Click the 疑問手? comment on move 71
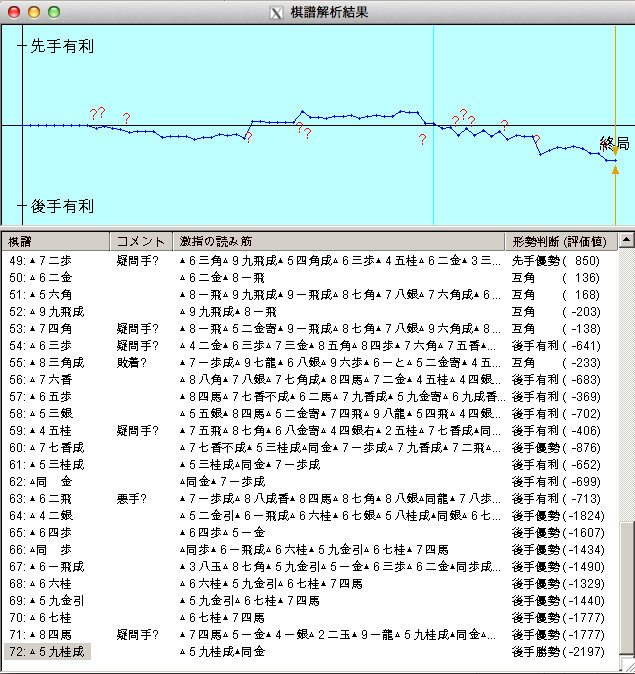 coord(138,634)
